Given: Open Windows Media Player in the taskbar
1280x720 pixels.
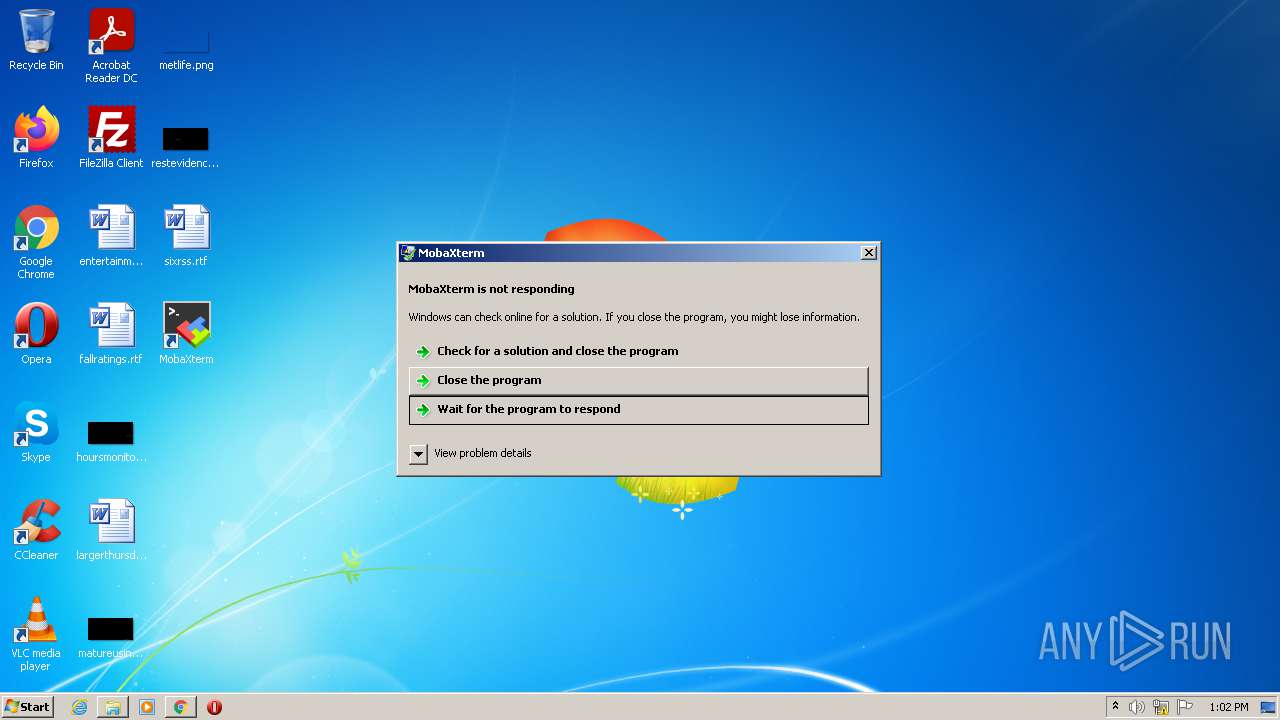Looking at the screenshot, I should [x=147, y=707].
